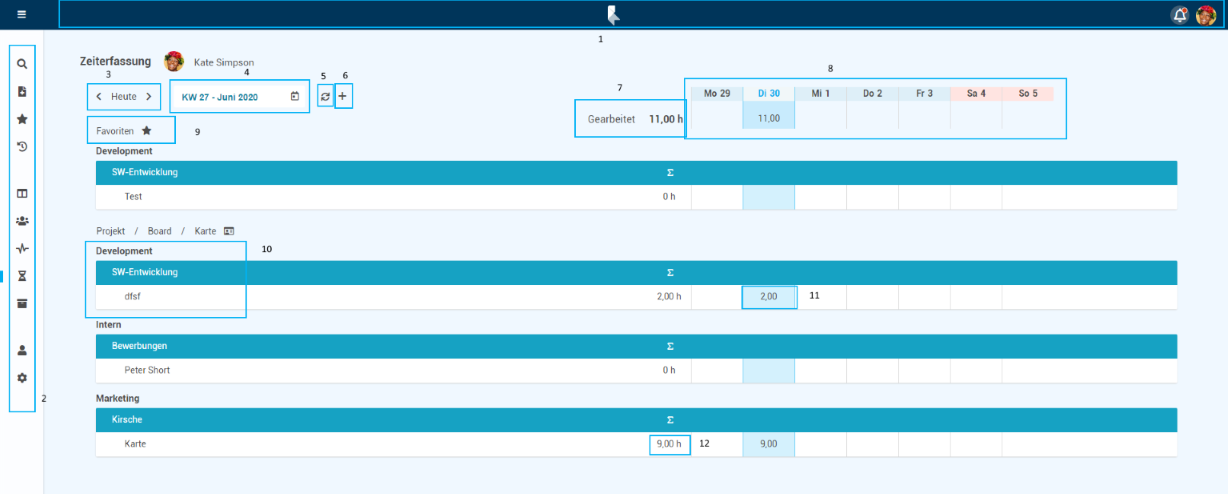The width and height of the screenshot is (1228, 494).
Task: Open the settings gear in sidebar
Action: 22,378
